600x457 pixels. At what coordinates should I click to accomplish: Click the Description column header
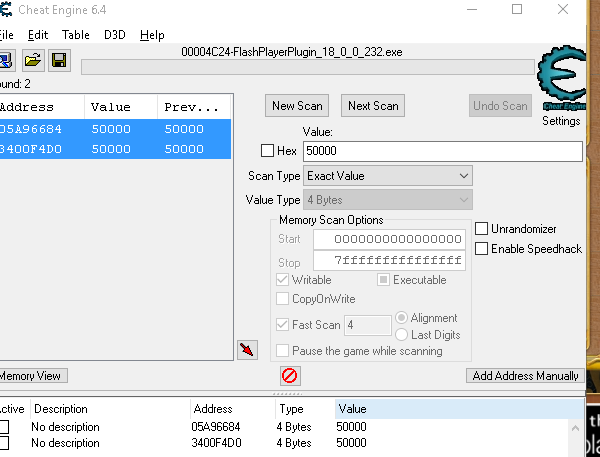(x=110, y=409)
